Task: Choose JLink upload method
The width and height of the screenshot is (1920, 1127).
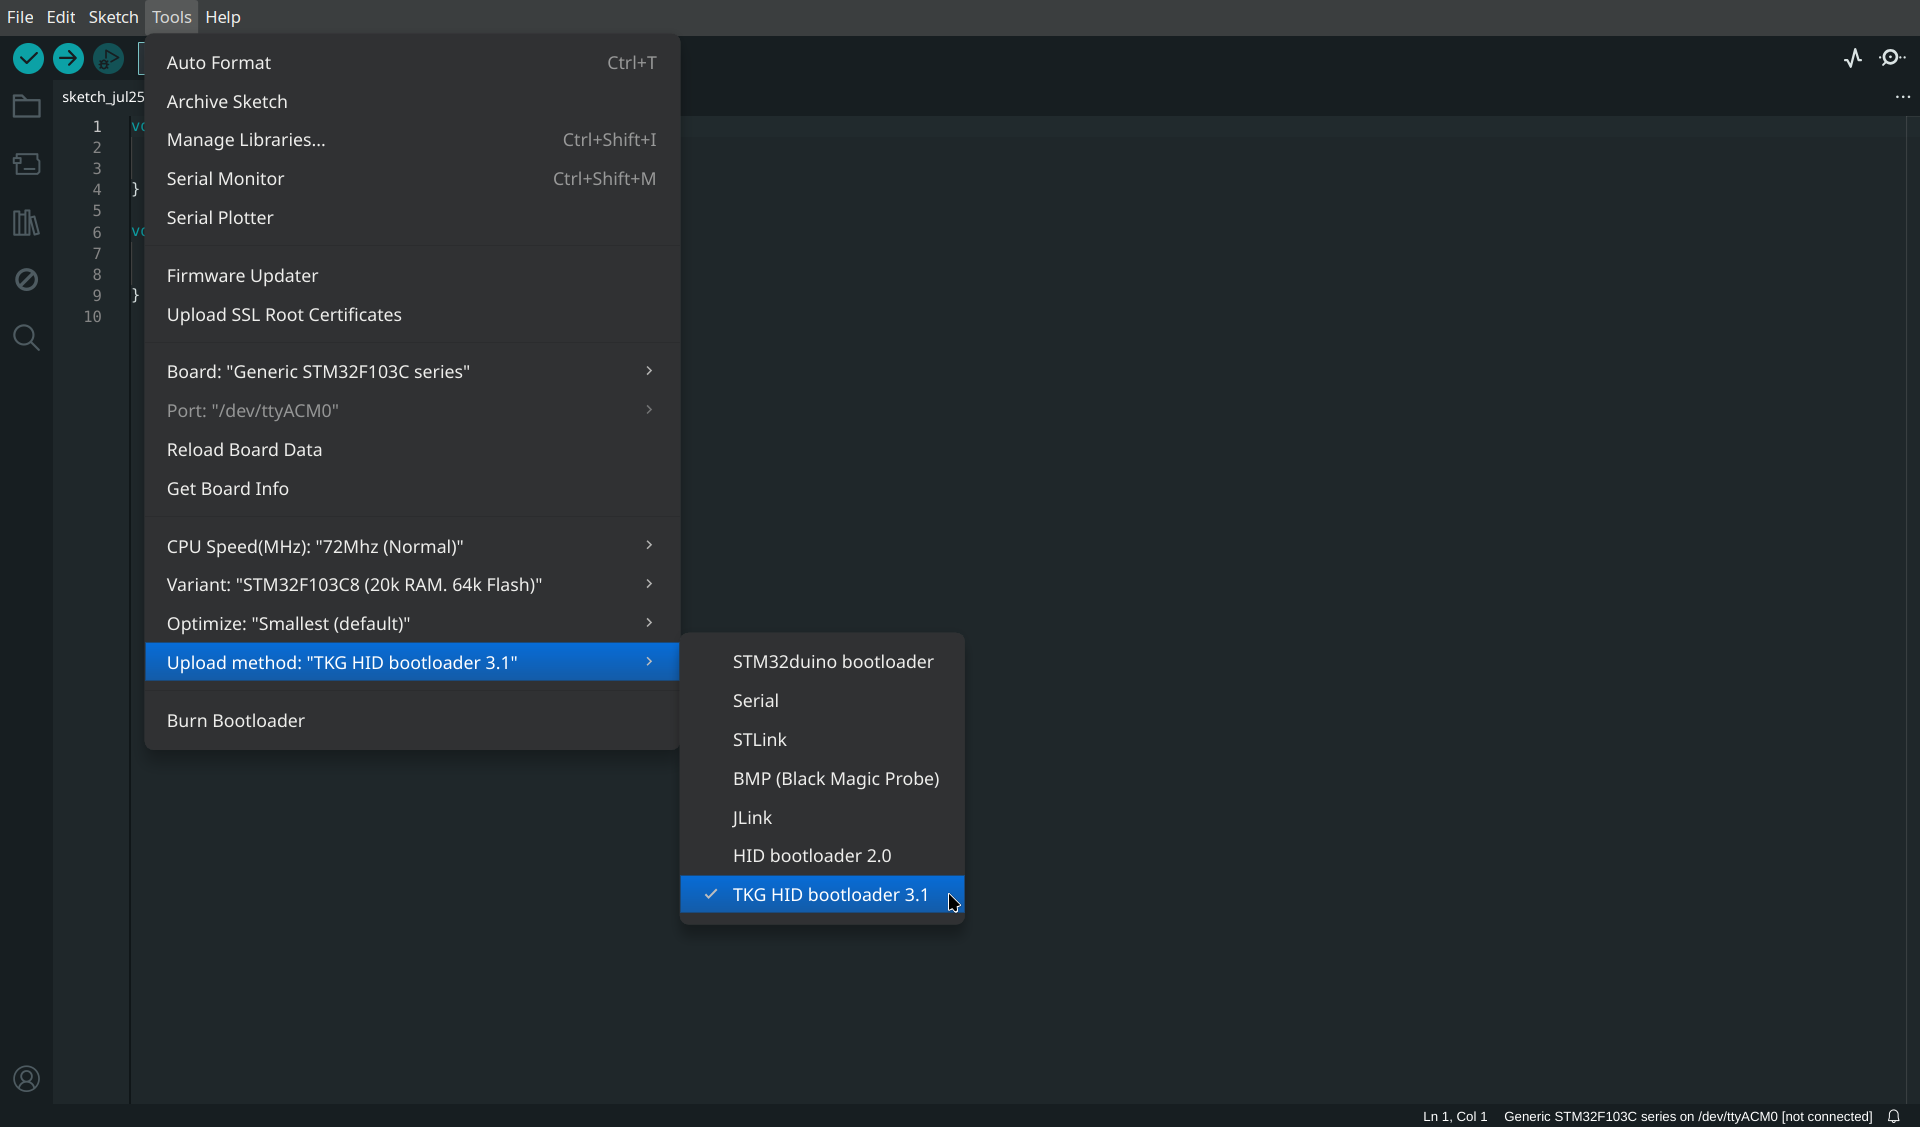Action: (822, 818)
